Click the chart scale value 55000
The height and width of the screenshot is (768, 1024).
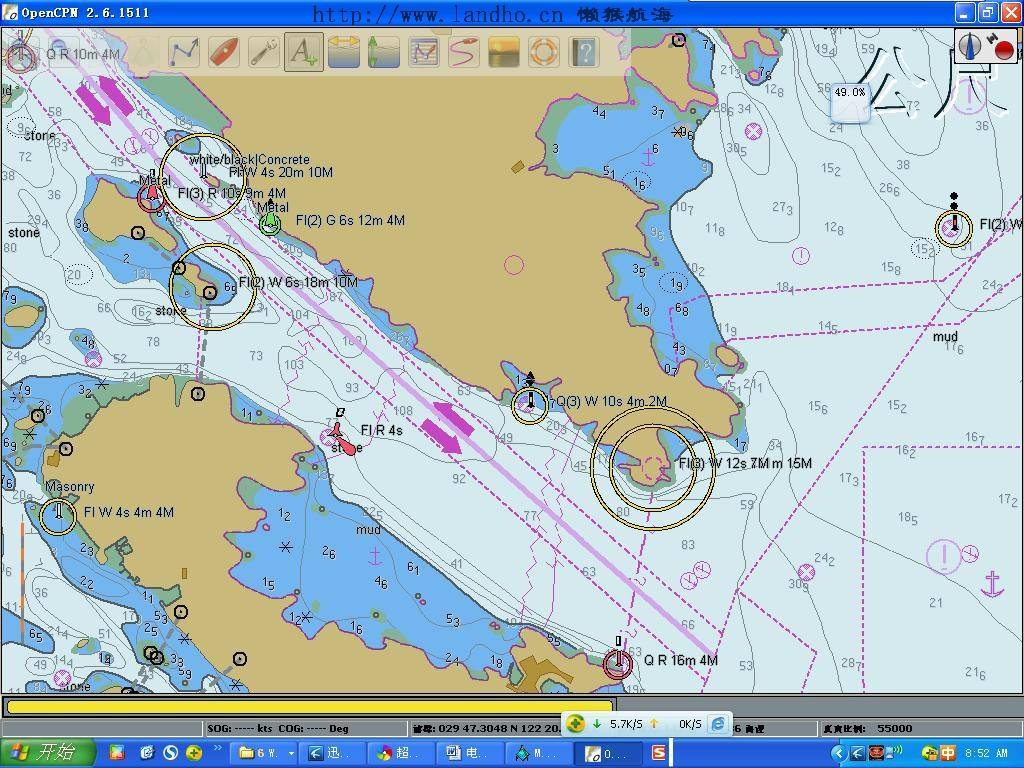point(895,728)
